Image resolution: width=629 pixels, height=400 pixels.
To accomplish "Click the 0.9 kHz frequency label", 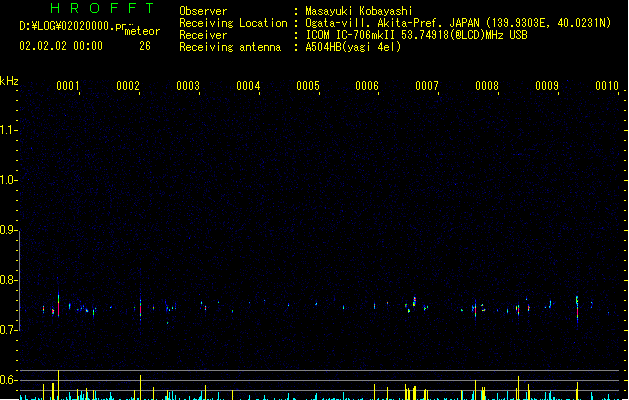I will click(x=7, y=230).
